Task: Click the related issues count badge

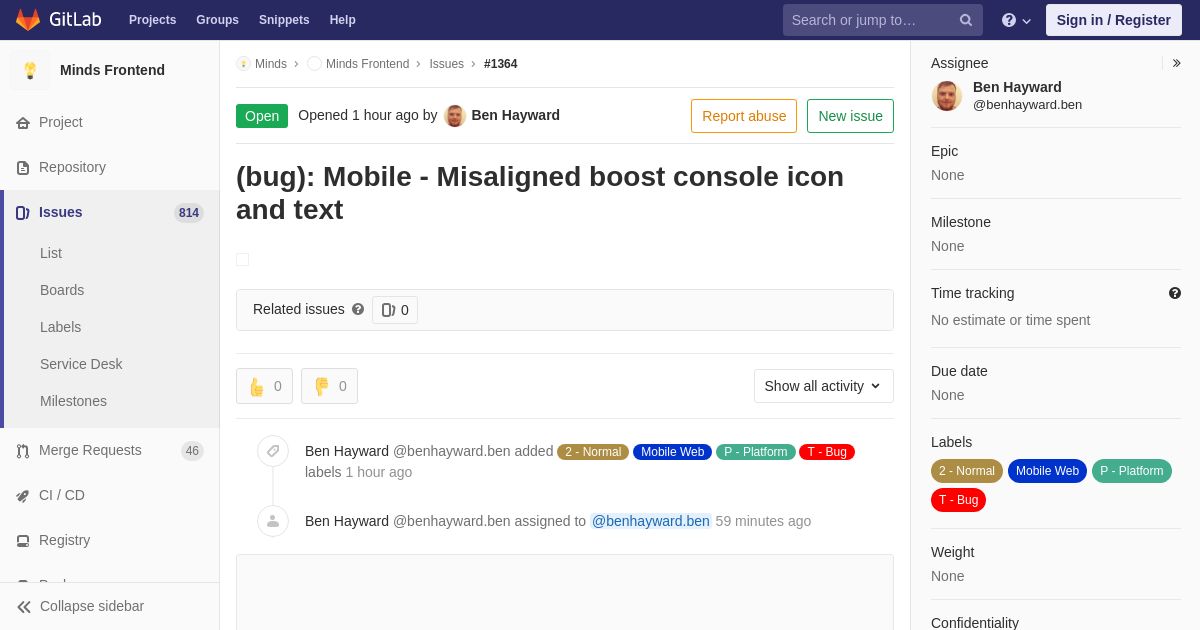Action: [x=395, y=310]
